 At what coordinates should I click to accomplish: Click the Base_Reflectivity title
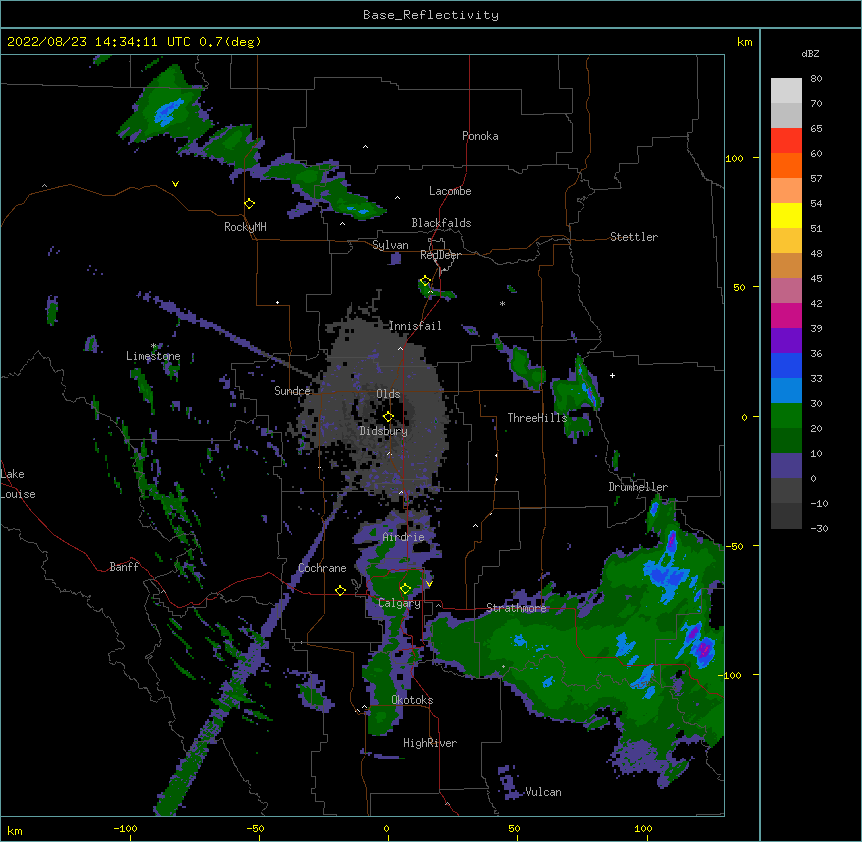[x=431, y=15]
